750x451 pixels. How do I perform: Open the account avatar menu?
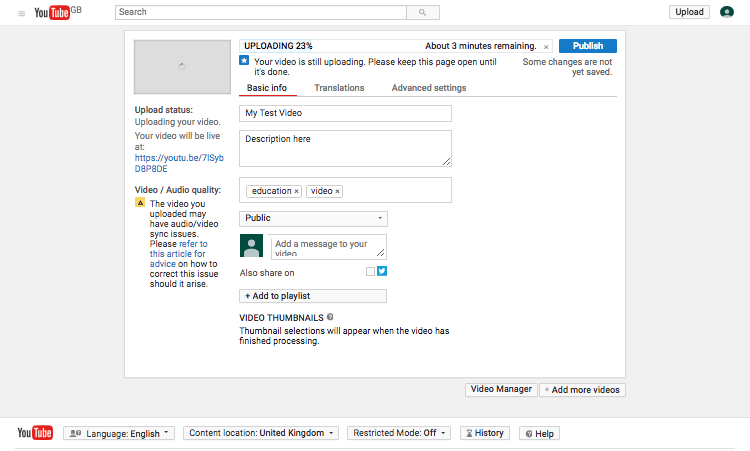click(727, 12)
